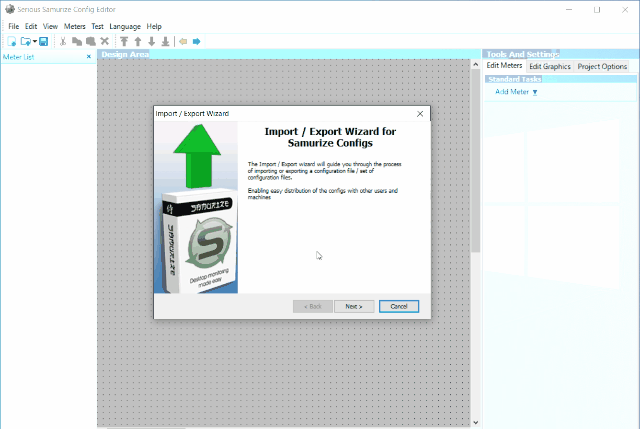The width and height of the screenshot is (640, 429).
Task: Click the Move to top arrow icon
Action: click(x=124, y=41)
